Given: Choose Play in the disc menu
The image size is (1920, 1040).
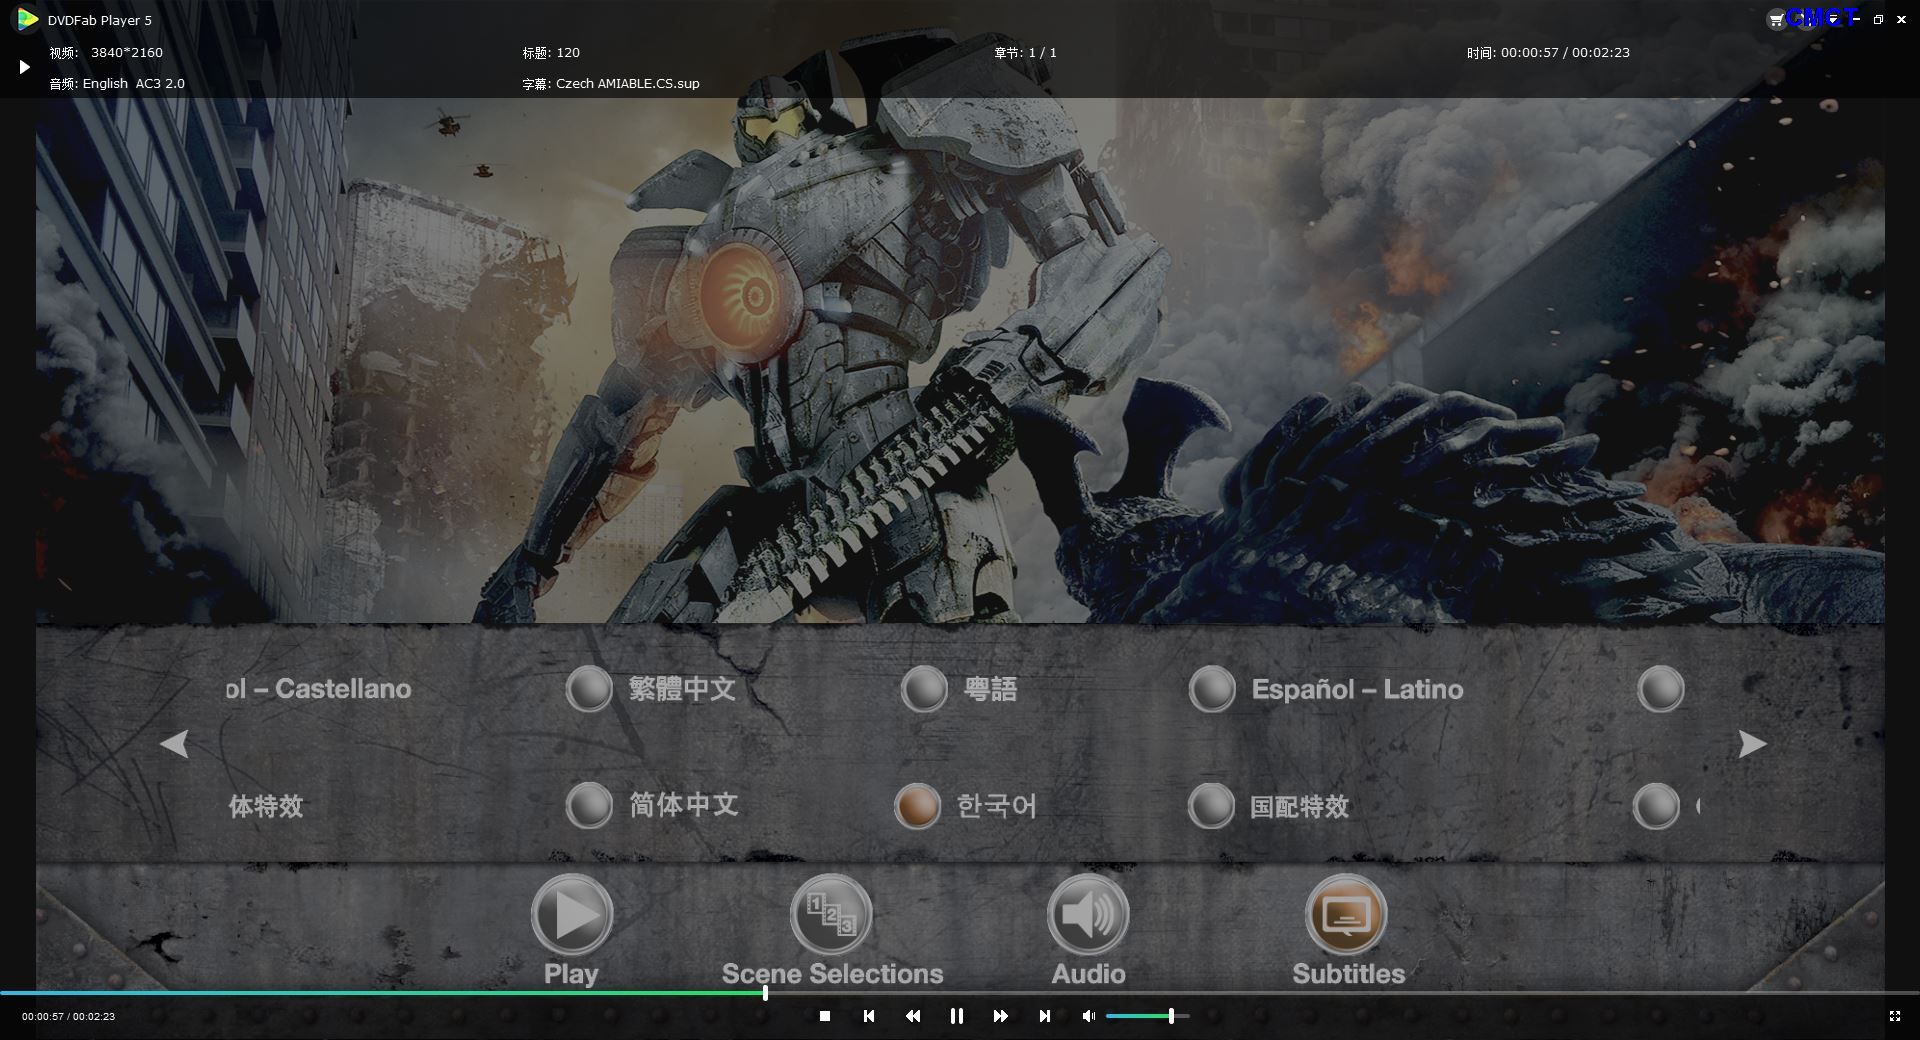Looking at the screenshot, I should pos(571,930).
